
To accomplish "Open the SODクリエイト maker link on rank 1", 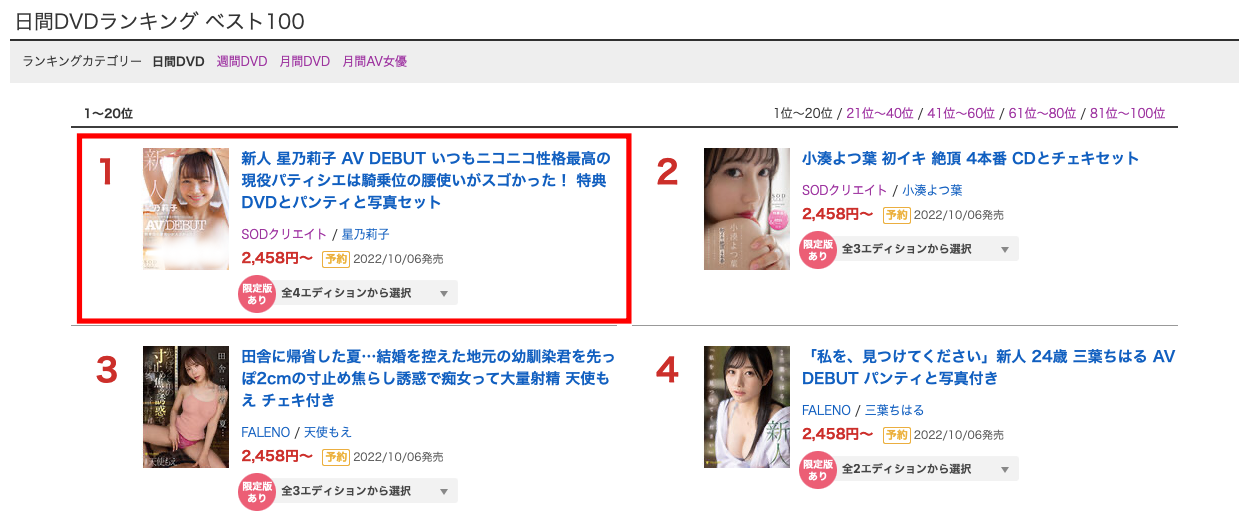I will pyautogui.click(x=284, y=234).
